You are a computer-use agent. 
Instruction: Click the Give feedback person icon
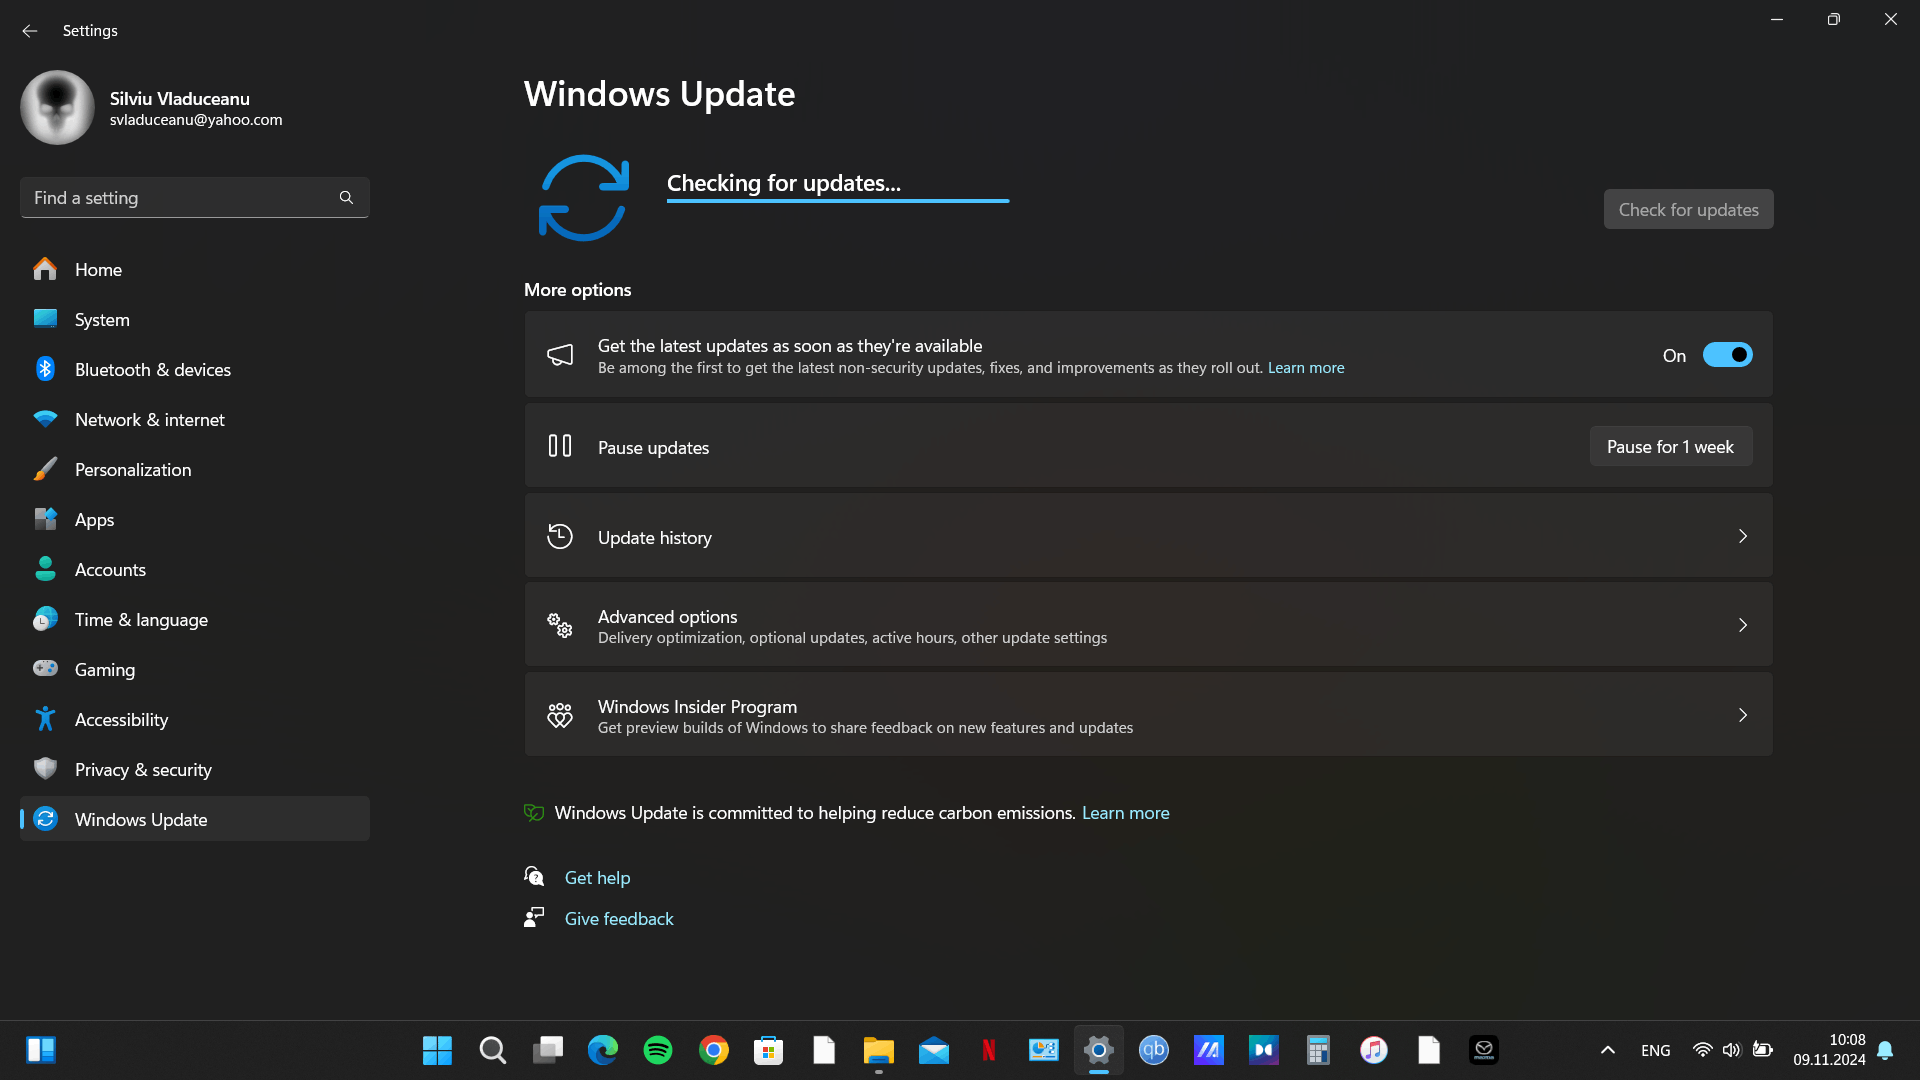[534, 917]
